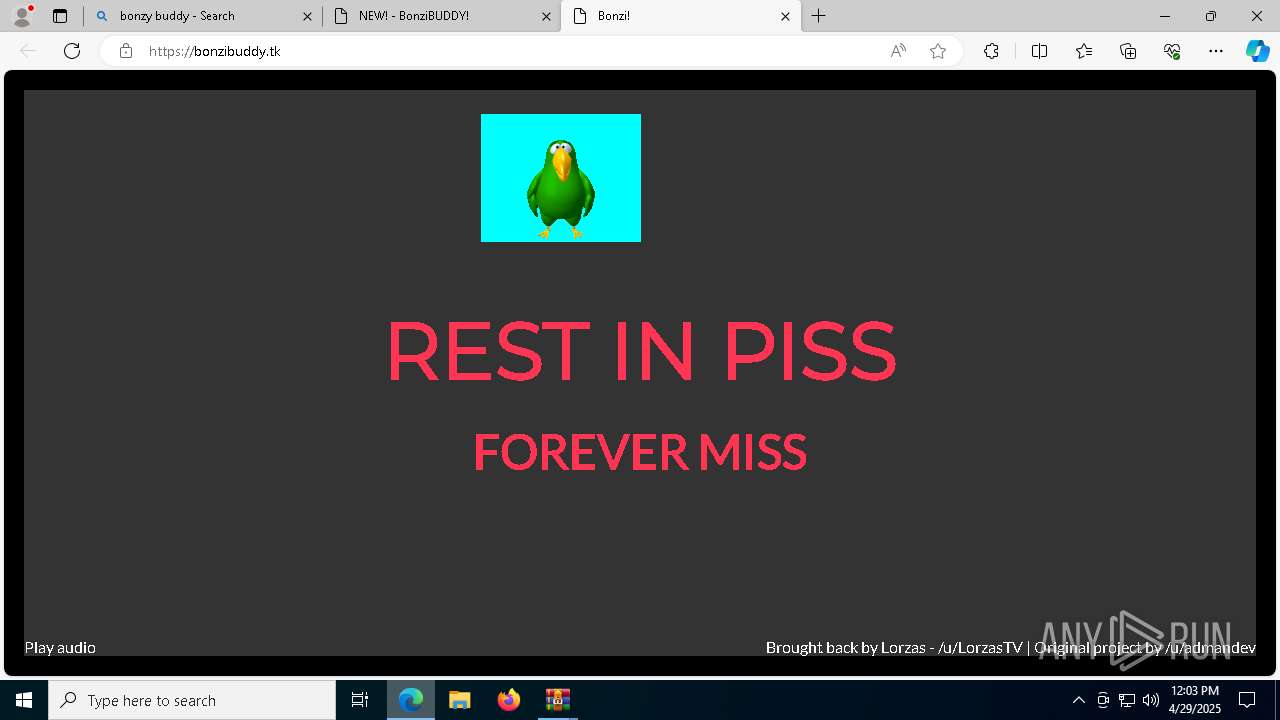The width and height of the screenshot is (1280, 720).
Task: Restore down the Edge window
Action: [1211, 16]
